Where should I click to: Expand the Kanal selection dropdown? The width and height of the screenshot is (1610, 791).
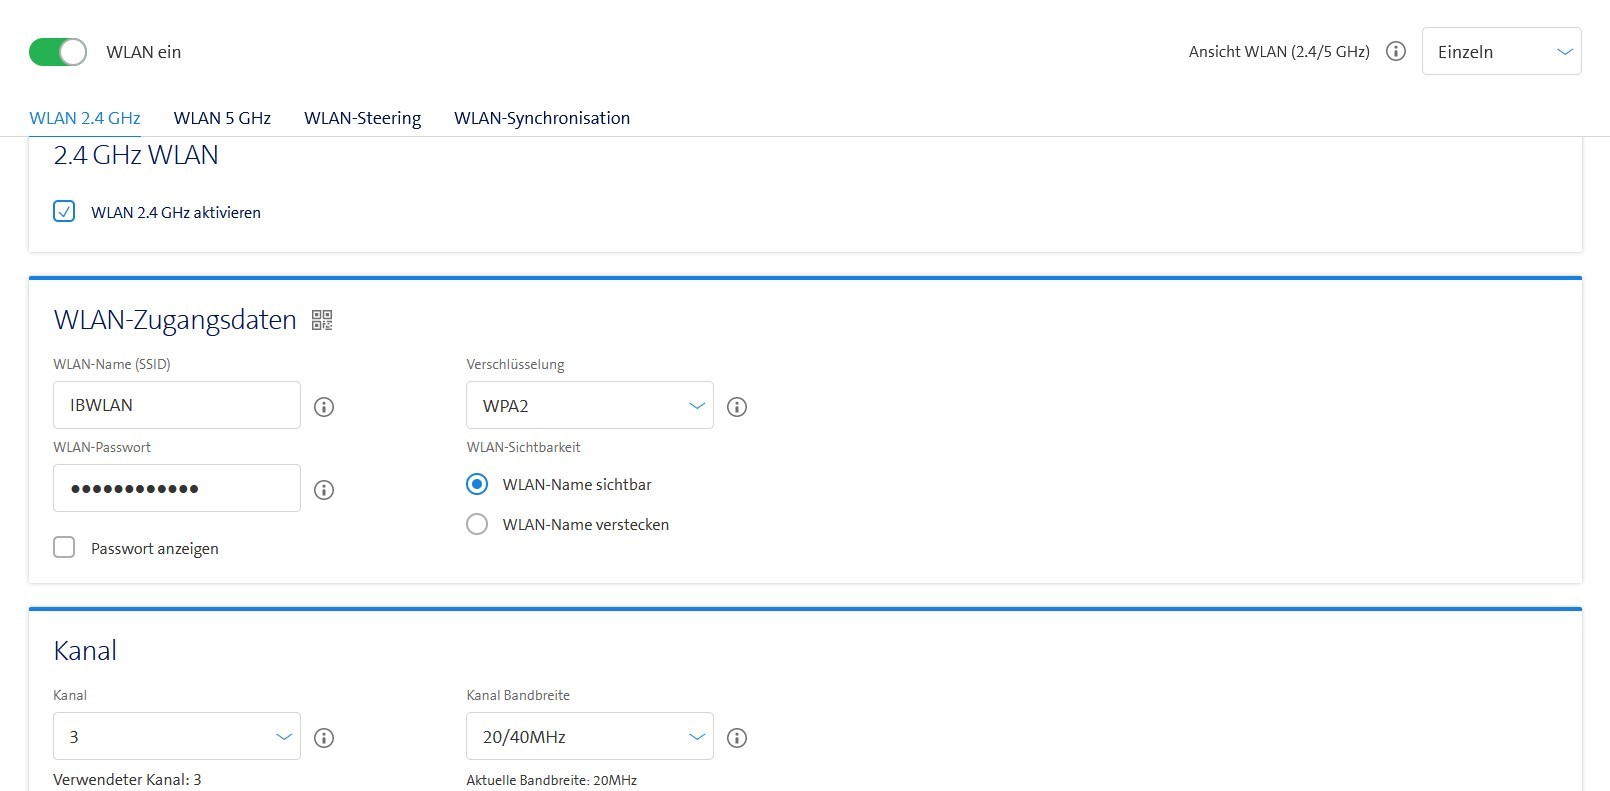coord(177,737)
